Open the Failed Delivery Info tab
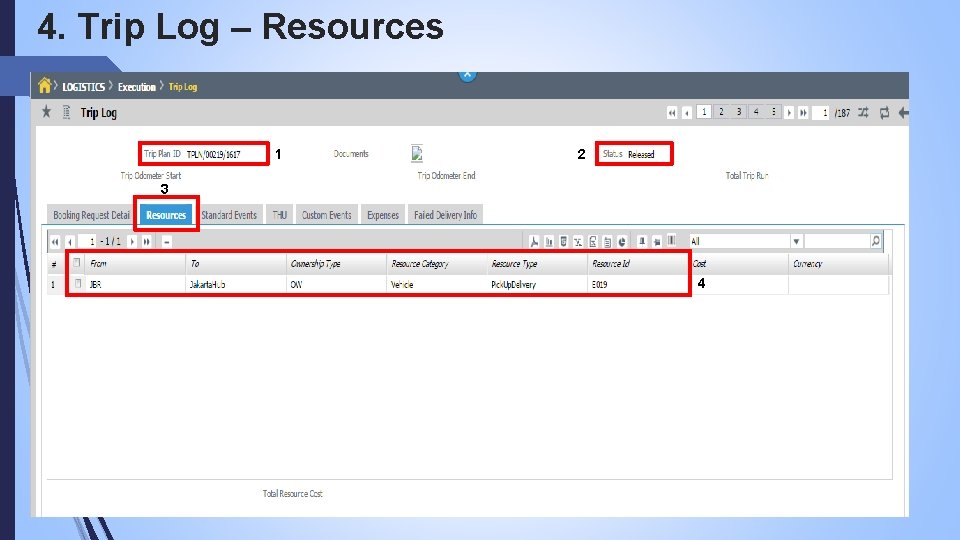Image resolution: width=960 pixels, height=540 pixels. pos(445,215)
